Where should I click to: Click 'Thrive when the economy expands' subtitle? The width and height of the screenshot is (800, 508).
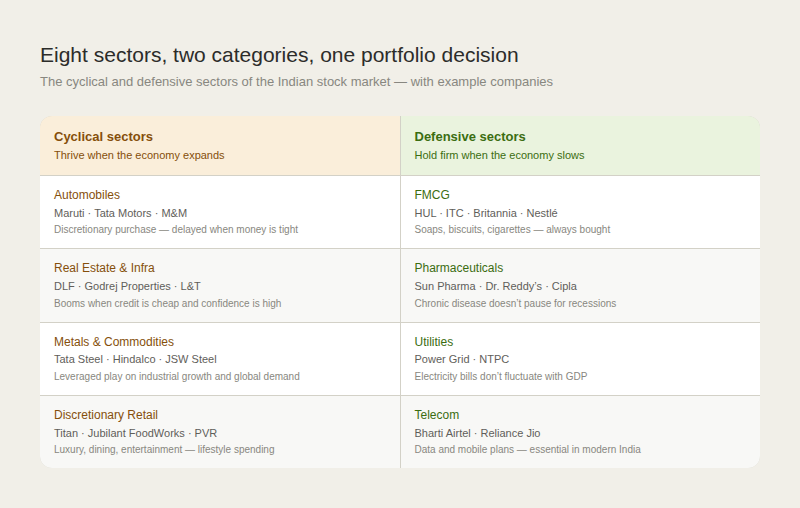click(139, 155)
